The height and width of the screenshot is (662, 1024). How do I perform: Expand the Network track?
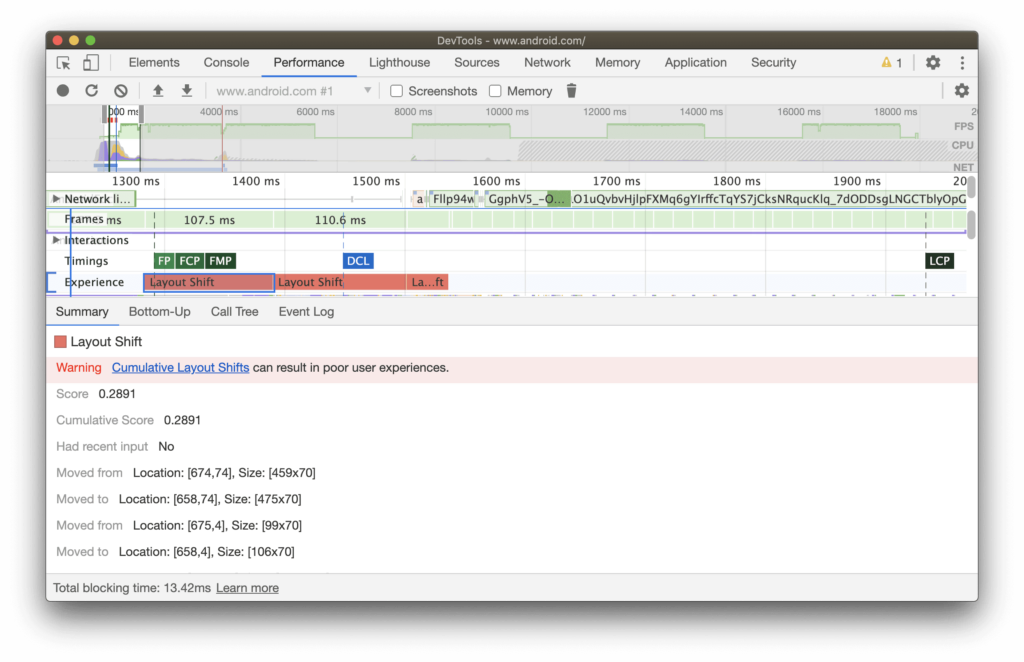57,199
